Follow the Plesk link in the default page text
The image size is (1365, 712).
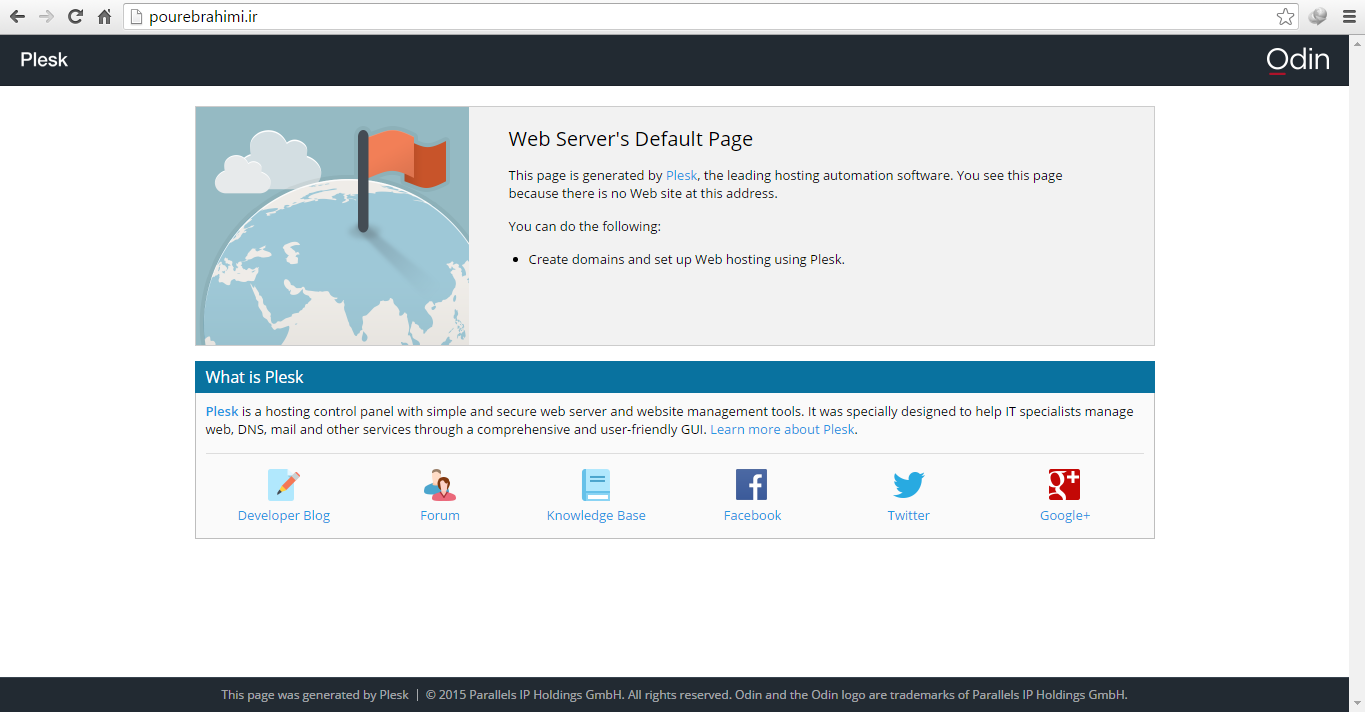click(x=681, y=175)
